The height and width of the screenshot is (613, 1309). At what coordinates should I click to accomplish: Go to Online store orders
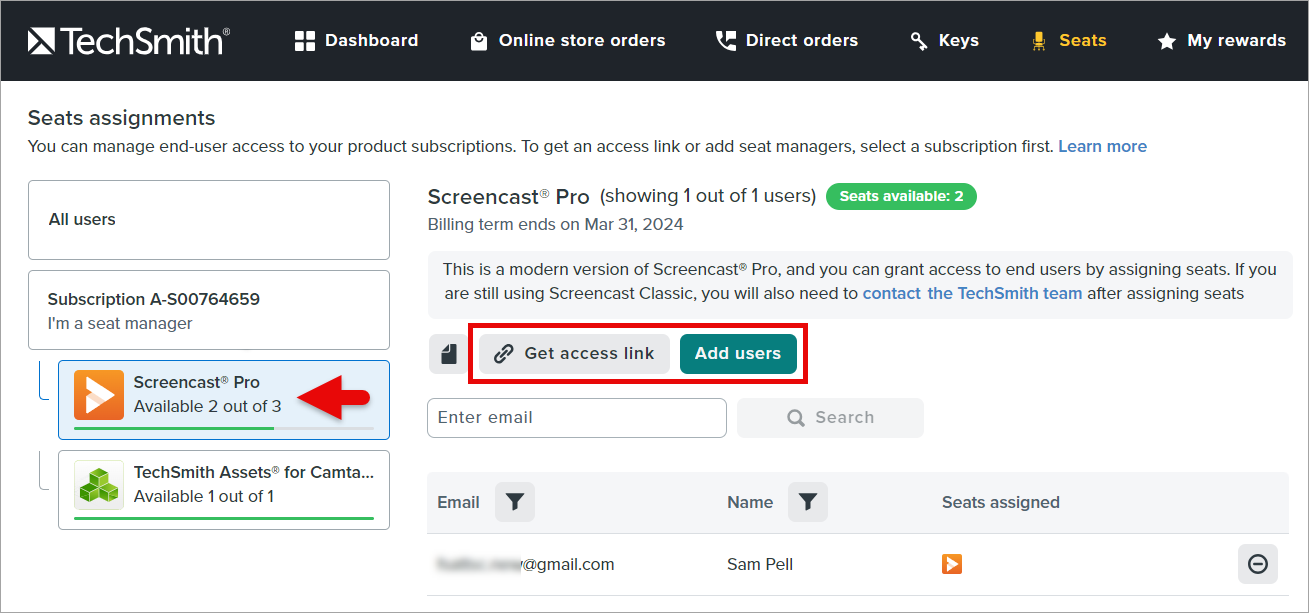[x=567, y=41]
